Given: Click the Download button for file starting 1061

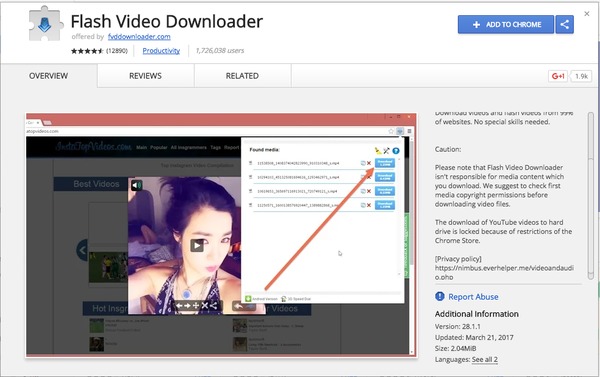Looking at the screenshot, I should point(385,191).
